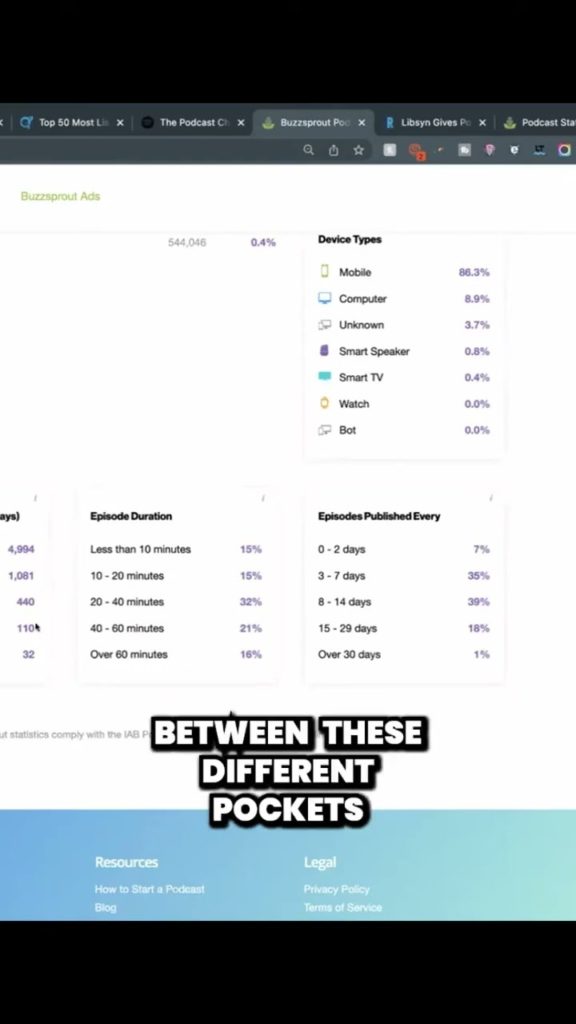Open the Blog link in footer
The image size is (576, 1024).
click(105, 907)
